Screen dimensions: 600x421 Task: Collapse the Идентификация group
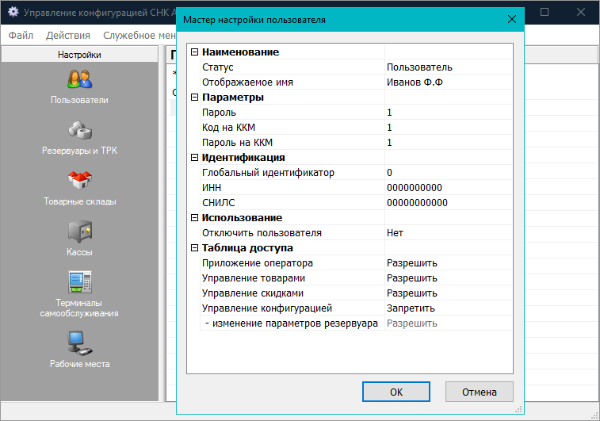pos(194,158)
